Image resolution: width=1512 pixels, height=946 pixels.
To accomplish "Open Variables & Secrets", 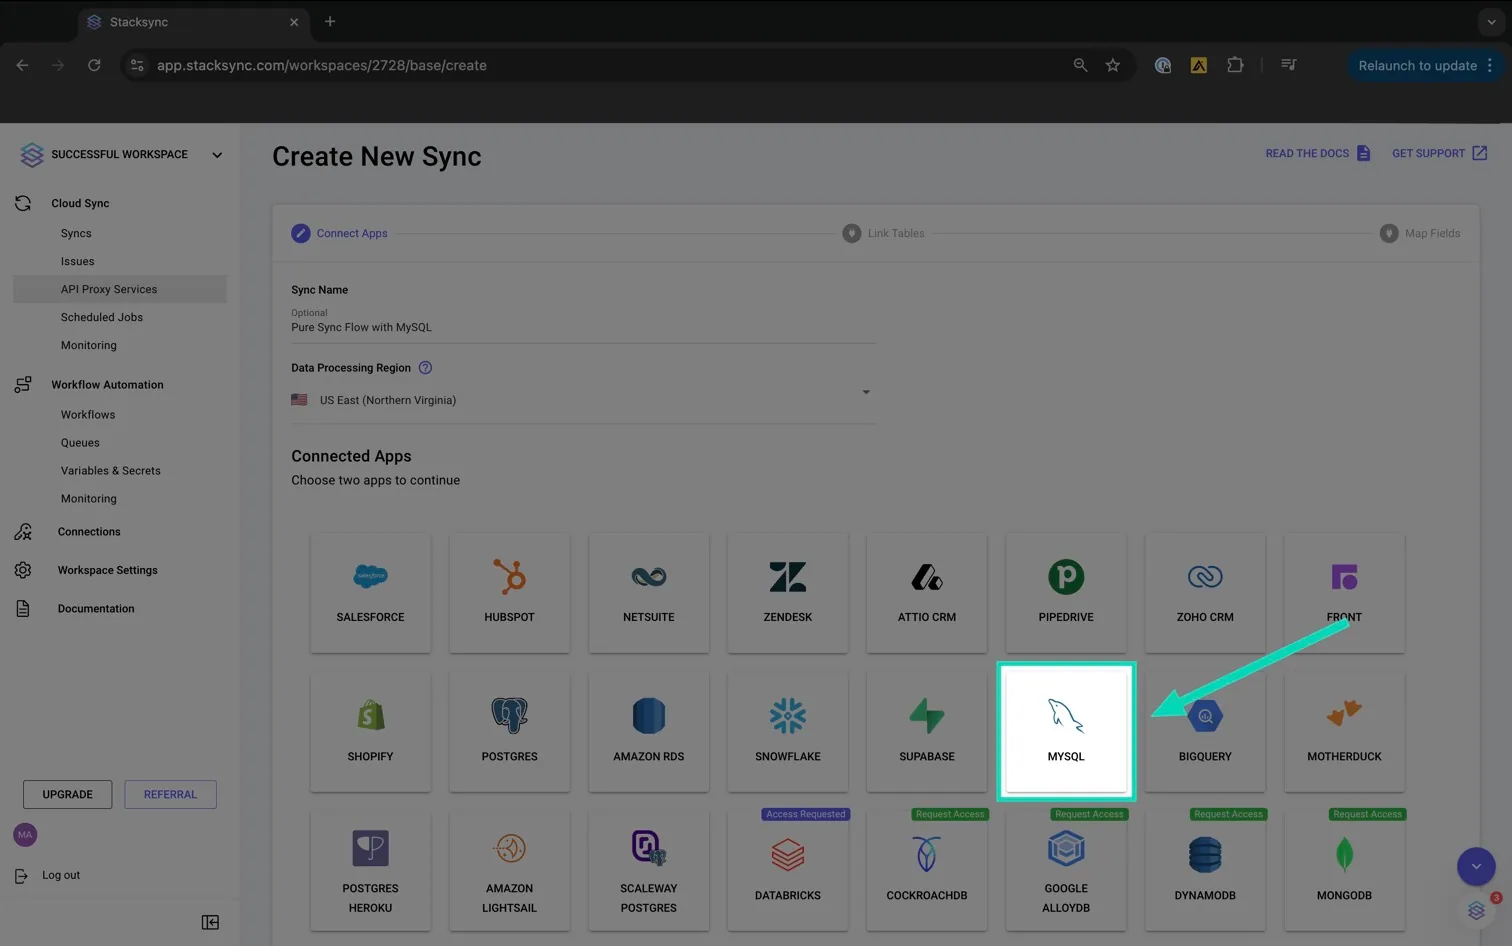I will pos(111,471).
